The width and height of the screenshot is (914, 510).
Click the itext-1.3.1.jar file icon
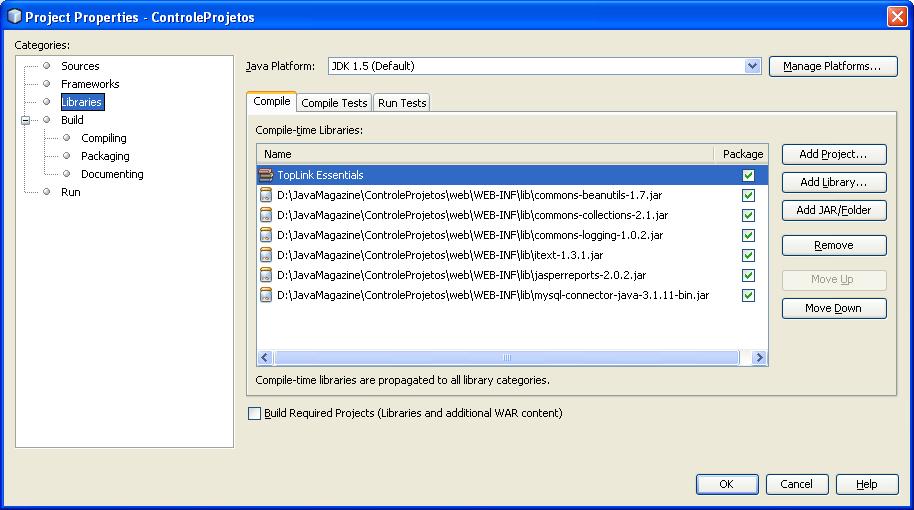266,255
